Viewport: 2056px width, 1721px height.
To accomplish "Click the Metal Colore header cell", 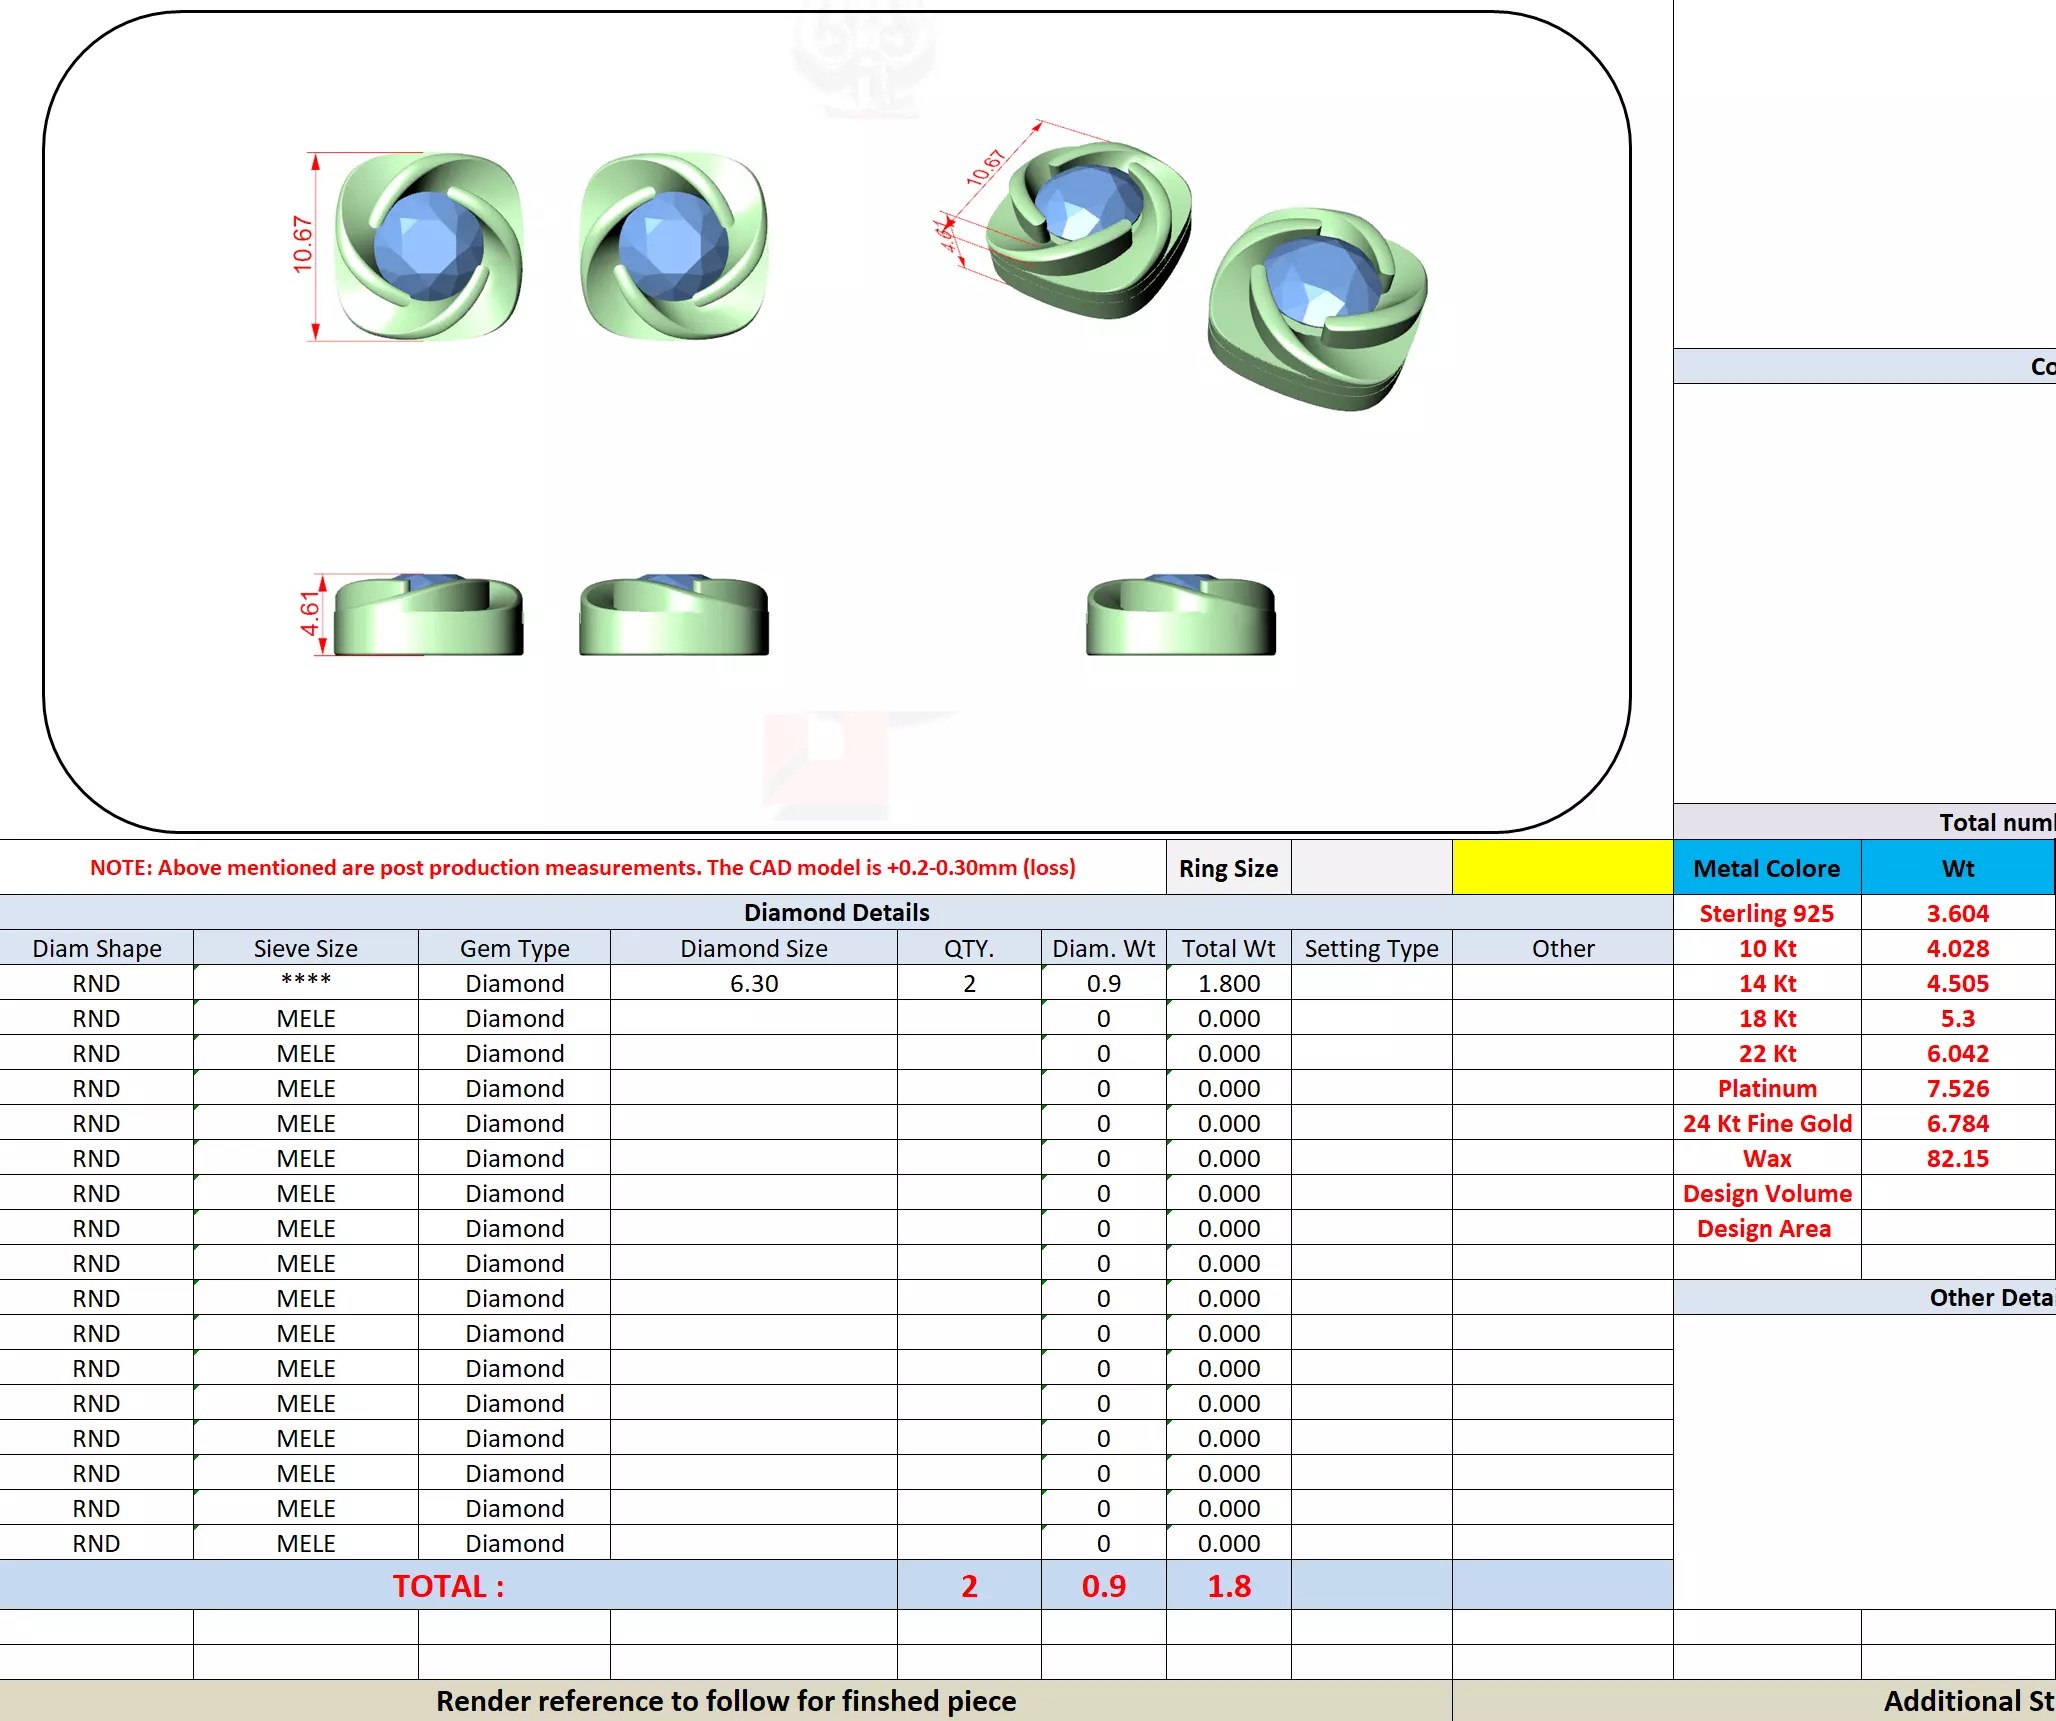I will pos(1767,868).
